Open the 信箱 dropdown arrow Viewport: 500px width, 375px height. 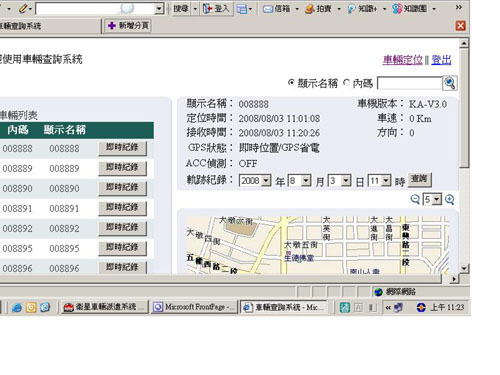[x=297, y=9]
